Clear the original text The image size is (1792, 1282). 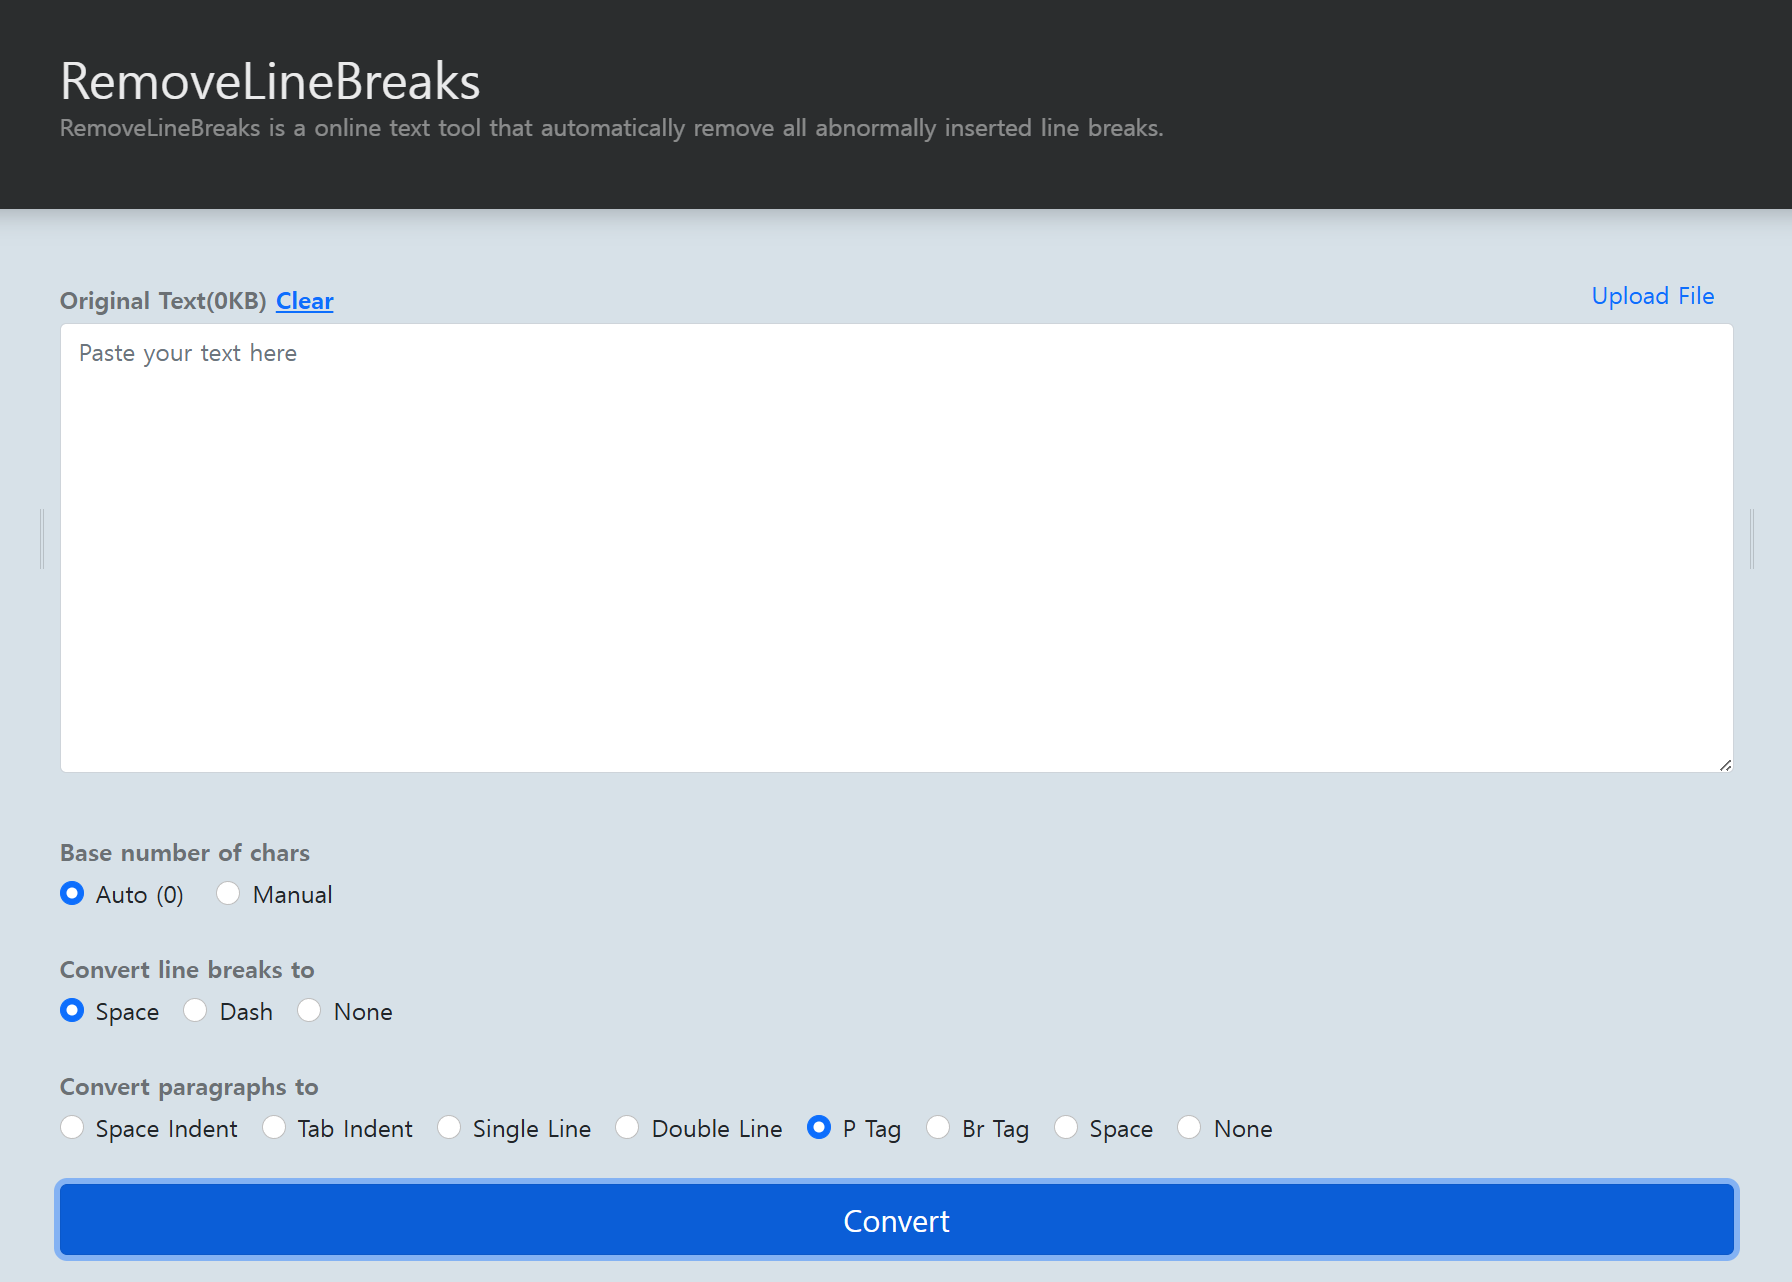(x=305, y=301)
